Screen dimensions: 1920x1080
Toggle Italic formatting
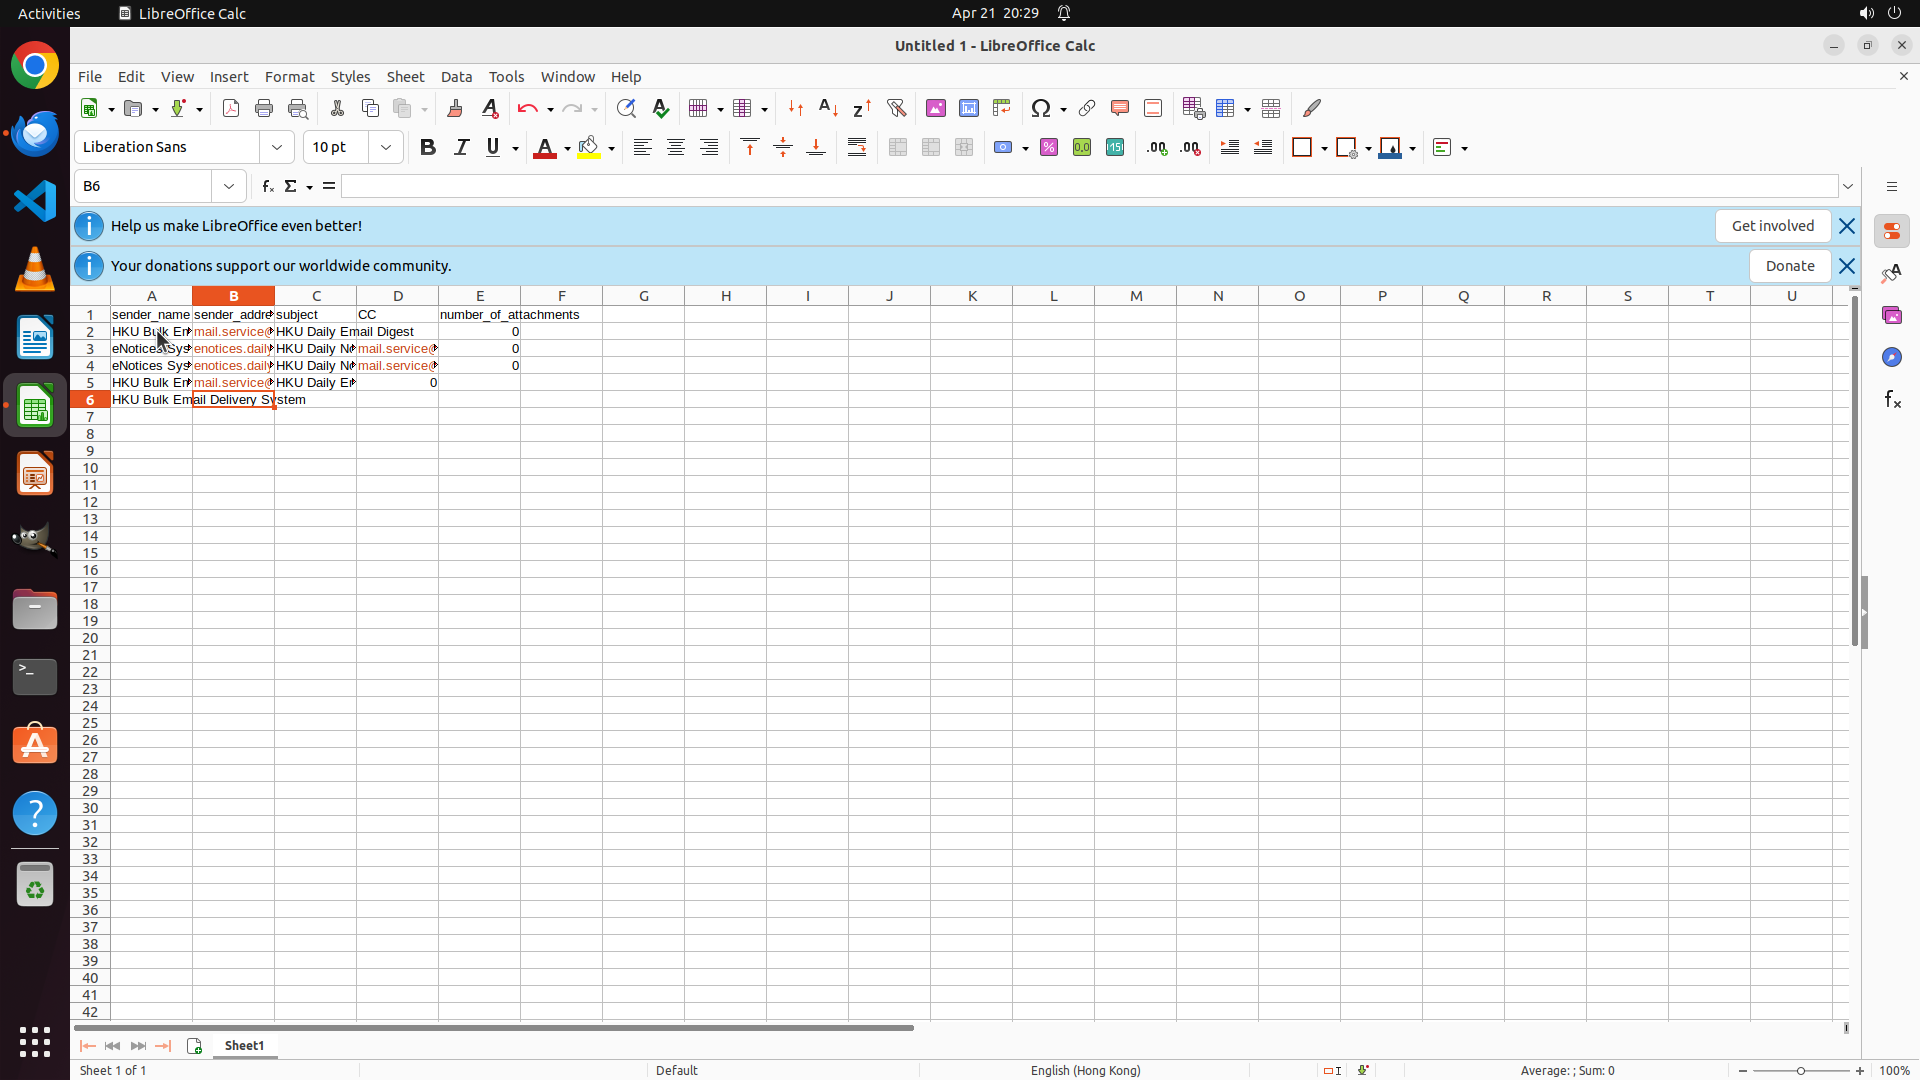point(461,147)
